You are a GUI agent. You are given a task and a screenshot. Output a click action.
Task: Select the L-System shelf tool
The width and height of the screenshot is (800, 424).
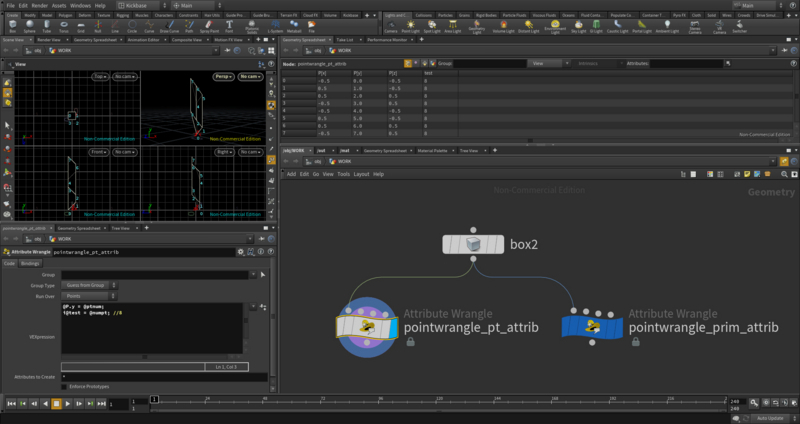point(276,26)
